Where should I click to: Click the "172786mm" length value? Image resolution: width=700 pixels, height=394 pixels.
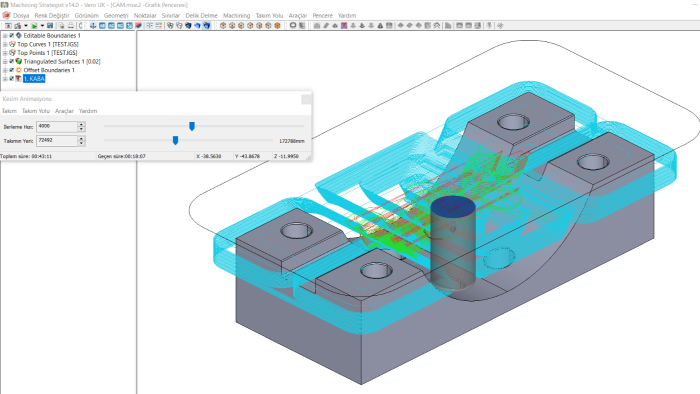click(292, 141)
